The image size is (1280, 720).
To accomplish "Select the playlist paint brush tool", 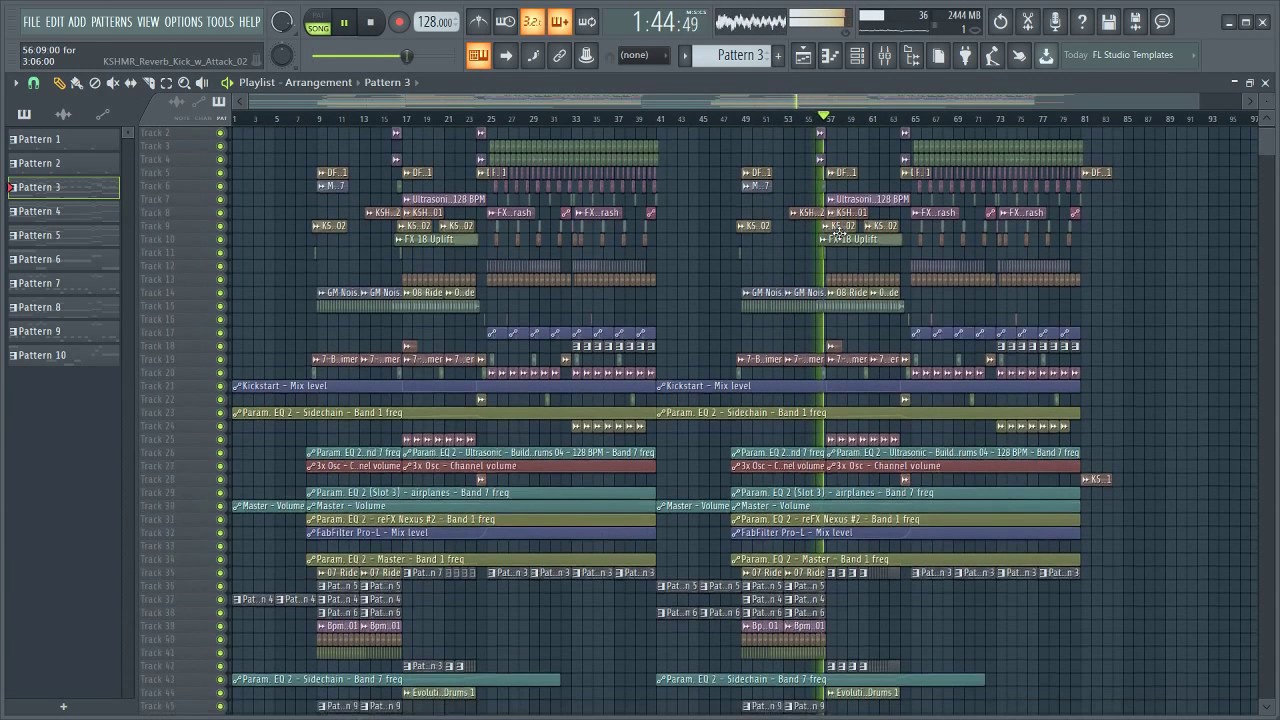I will click(x=76, y=83).
